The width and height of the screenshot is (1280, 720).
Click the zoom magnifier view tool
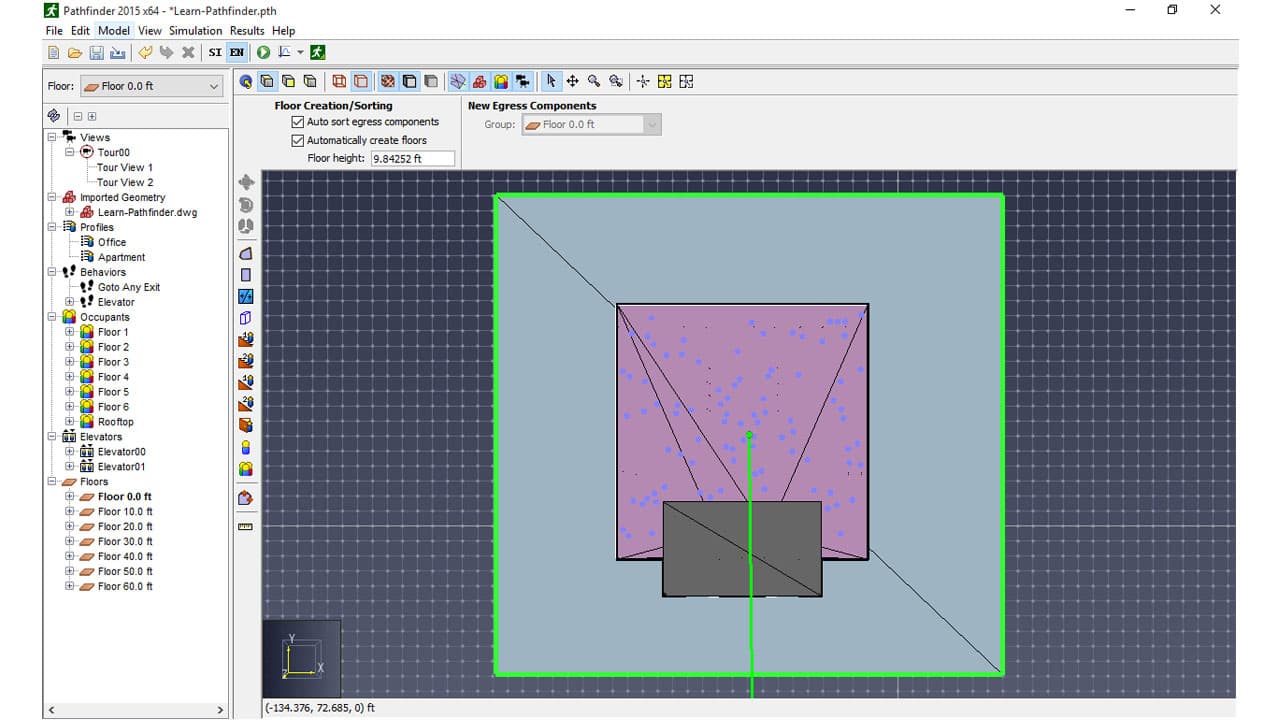tap(594, 82)
